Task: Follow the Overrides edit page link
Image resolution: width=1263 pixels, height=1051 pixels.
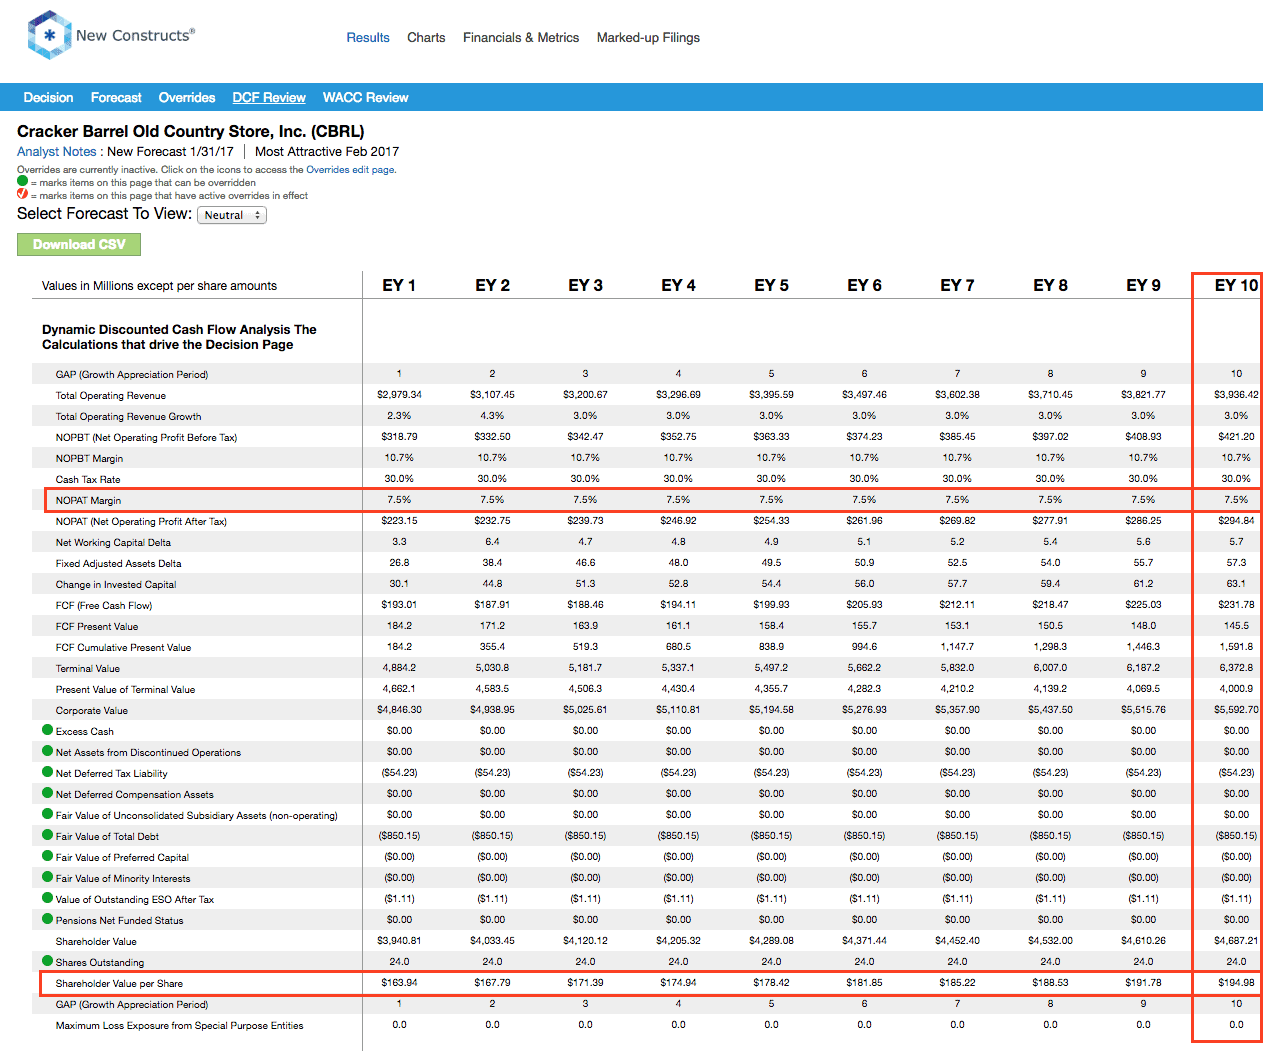Action: click(x=350, y=170)
